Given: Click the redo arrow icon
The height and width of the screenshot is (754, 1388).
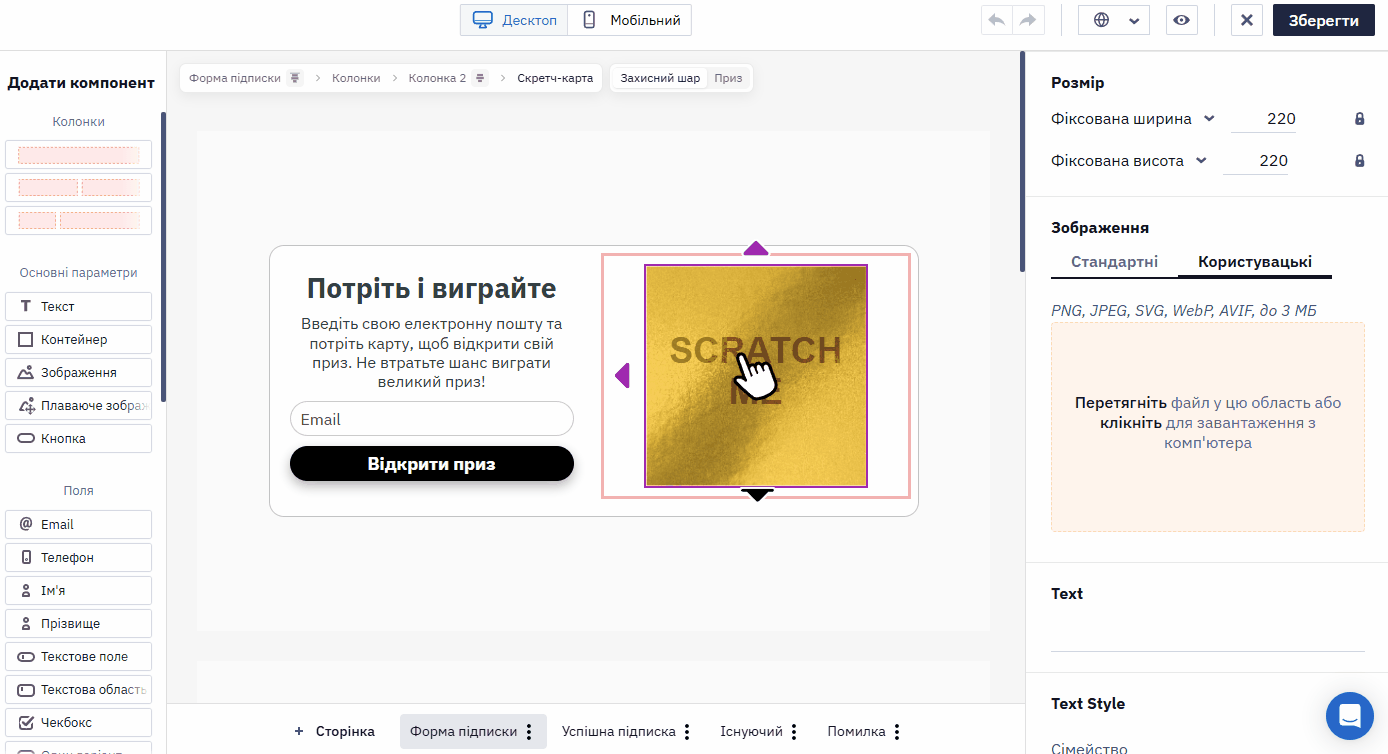Looking at the screenshot, I should [x=1028, y=20].
